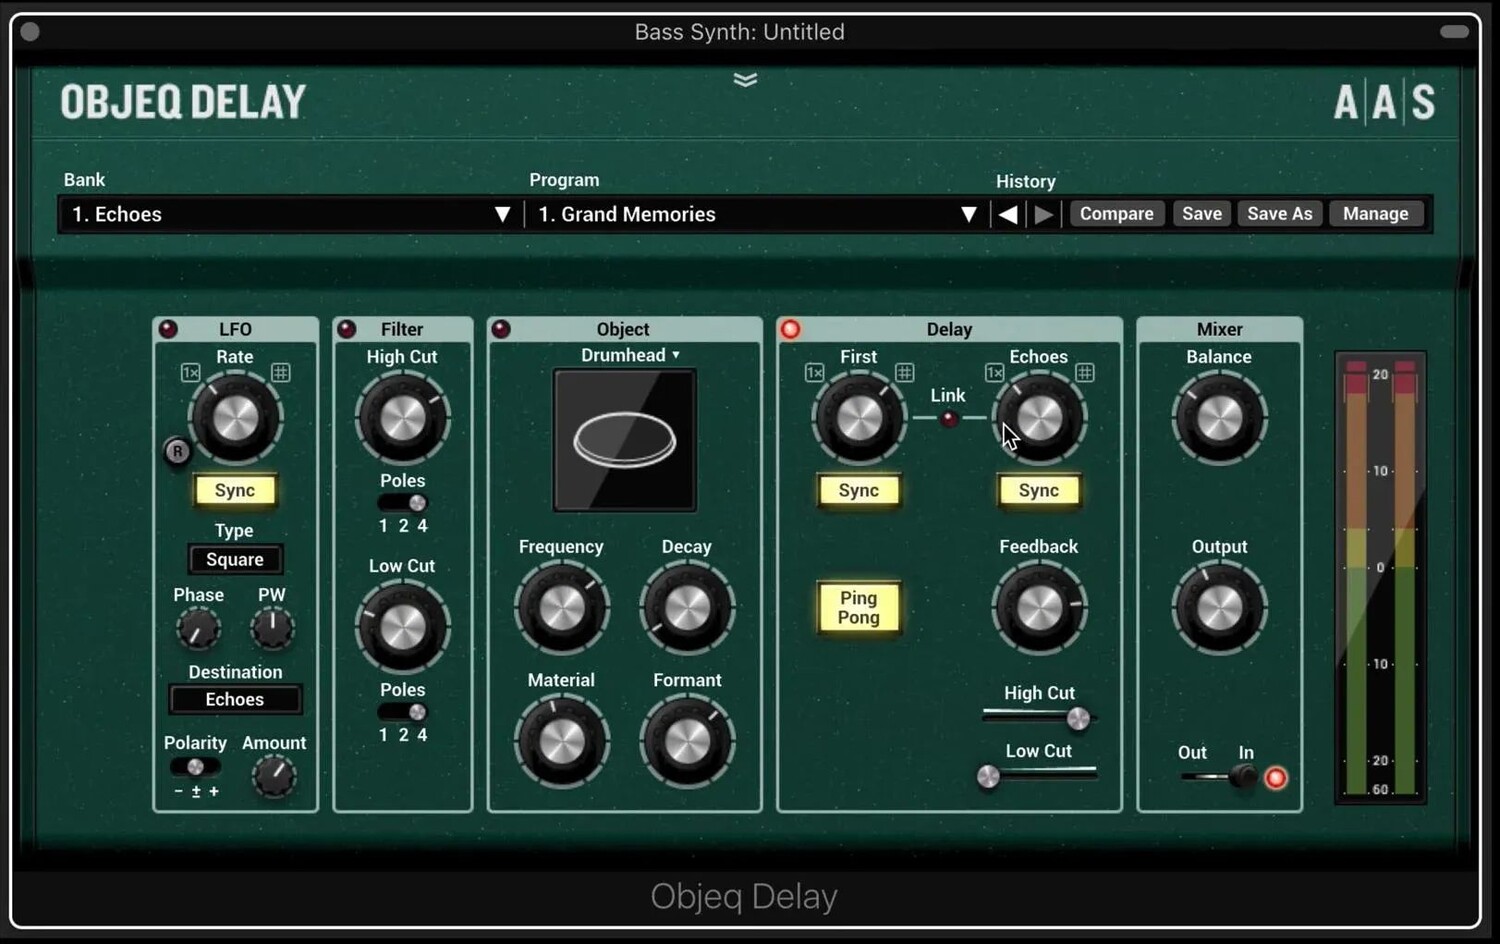Screen dimensions: 1500x944
Task: Toggle Sync under the First knob
Action: (x=859, y=490)
